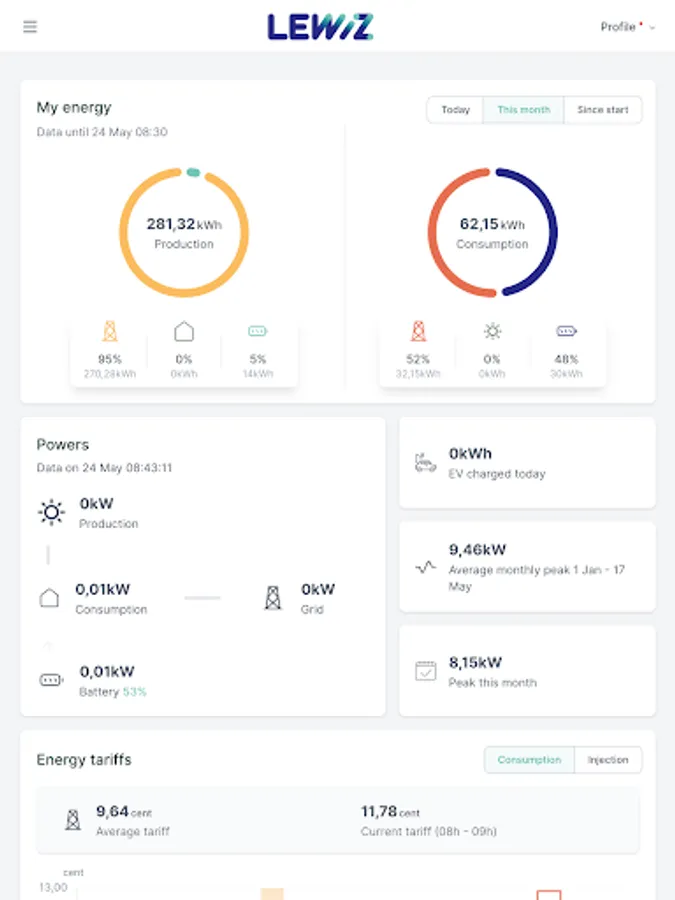Click the grid pylon icon beside Grid
The height and width of the screenshot is (900, 675).
[x=272, y=598]
